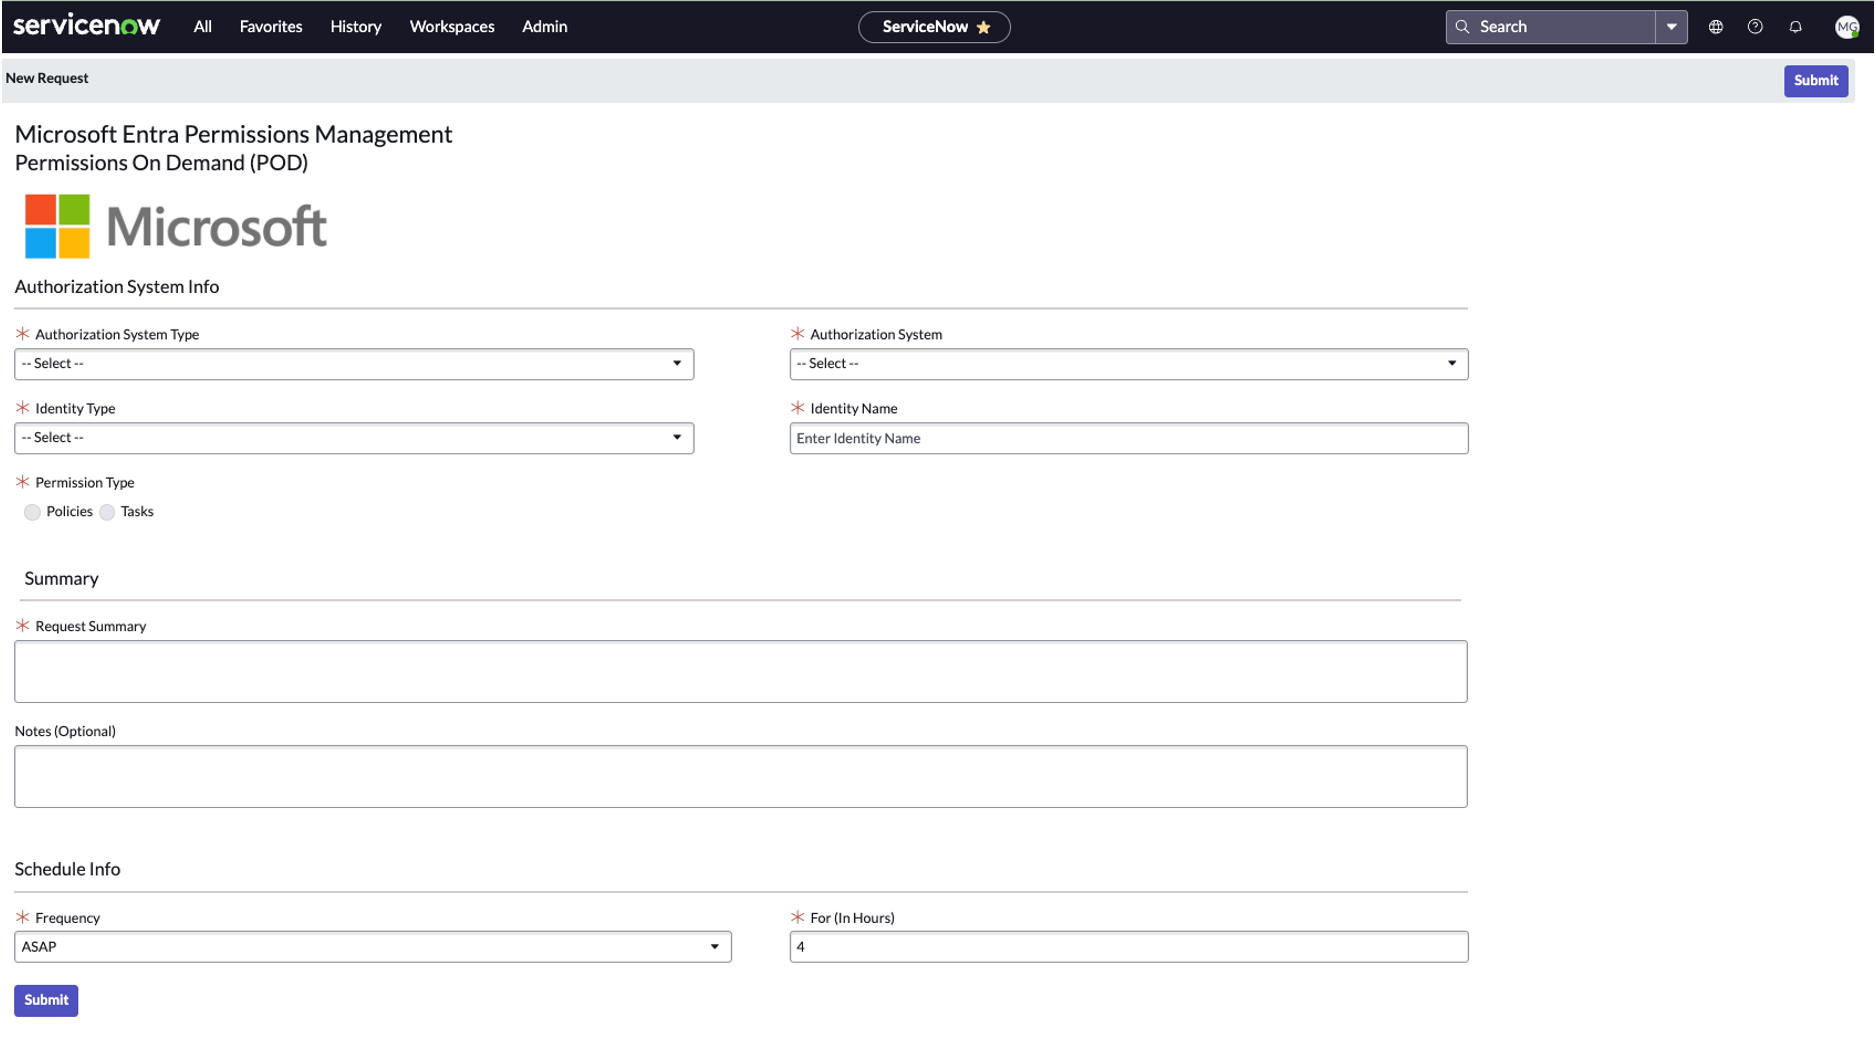
Task: Click the Microsoft logo image
Action: (x=176, y=226)
